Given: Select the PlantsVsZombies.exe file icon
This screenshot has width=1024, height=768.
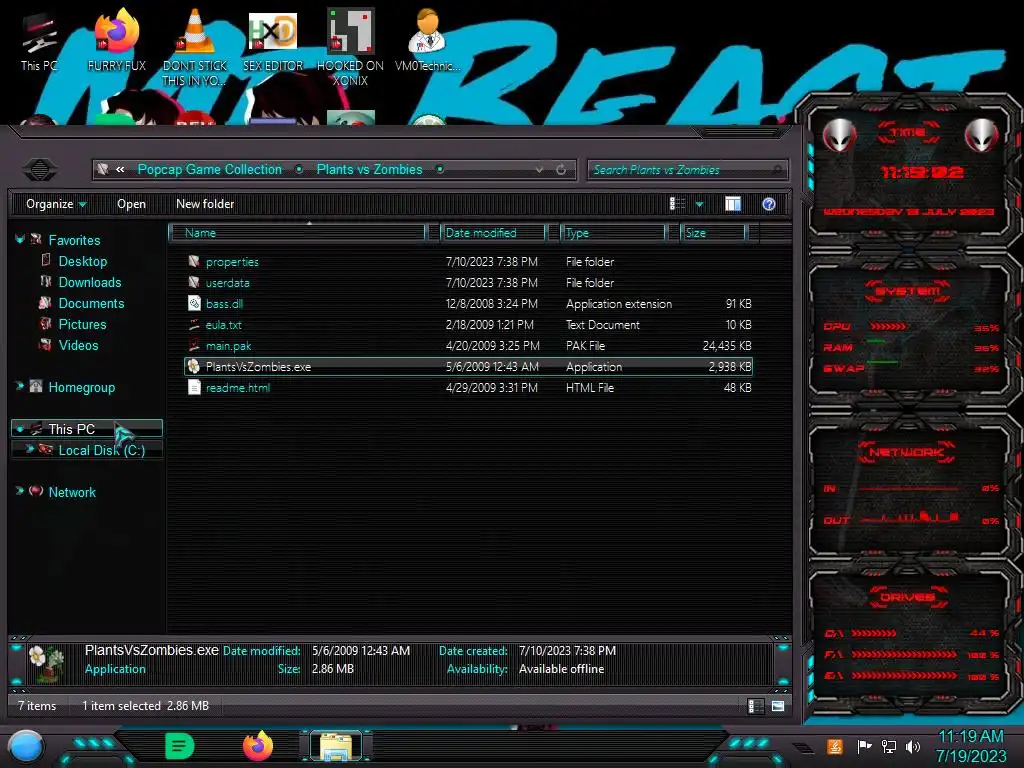Looking at the screenshot, I should pos(193,366).
